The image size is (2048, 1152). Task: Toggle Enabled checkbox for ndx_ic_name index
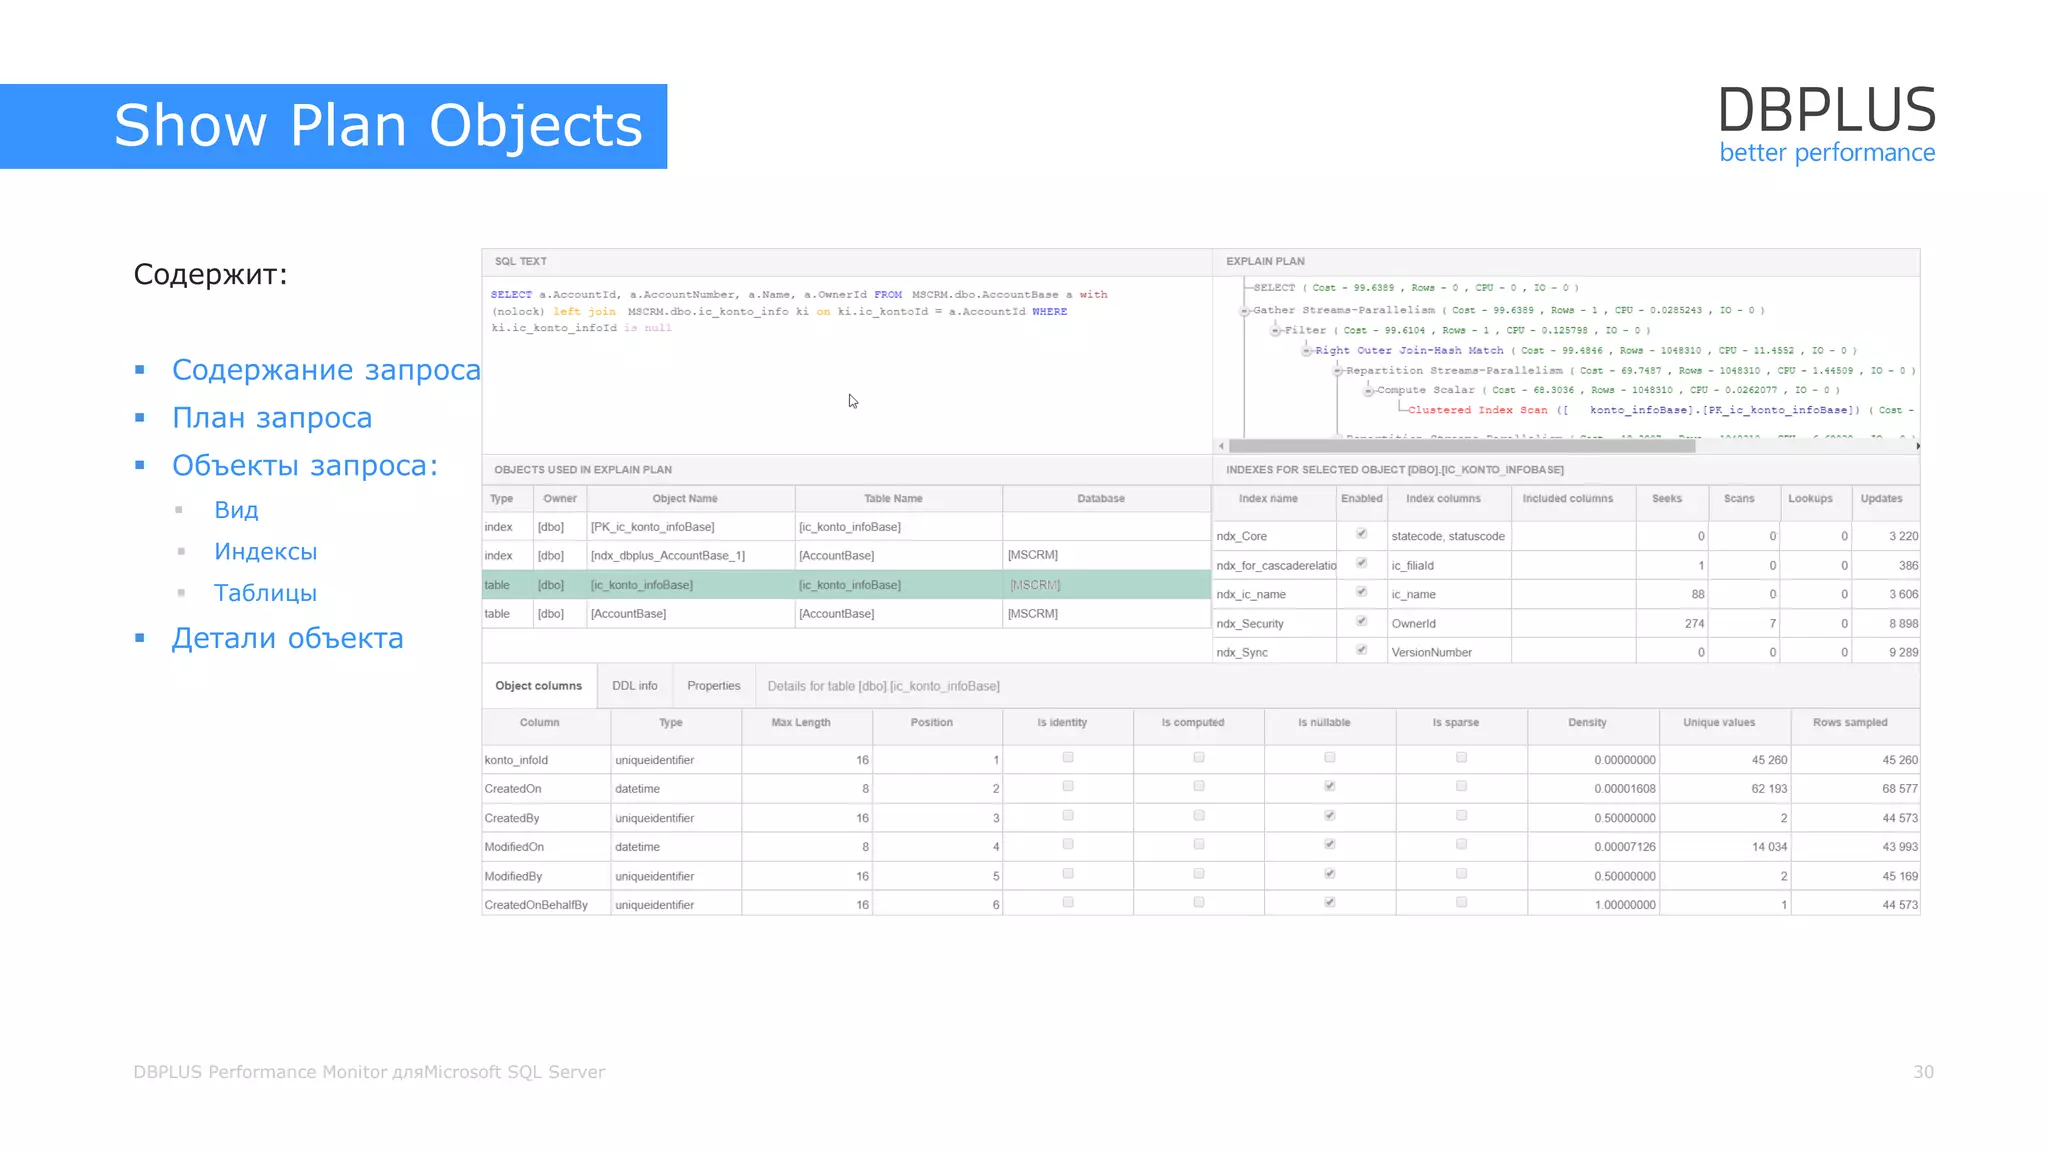coord(1361,592)
